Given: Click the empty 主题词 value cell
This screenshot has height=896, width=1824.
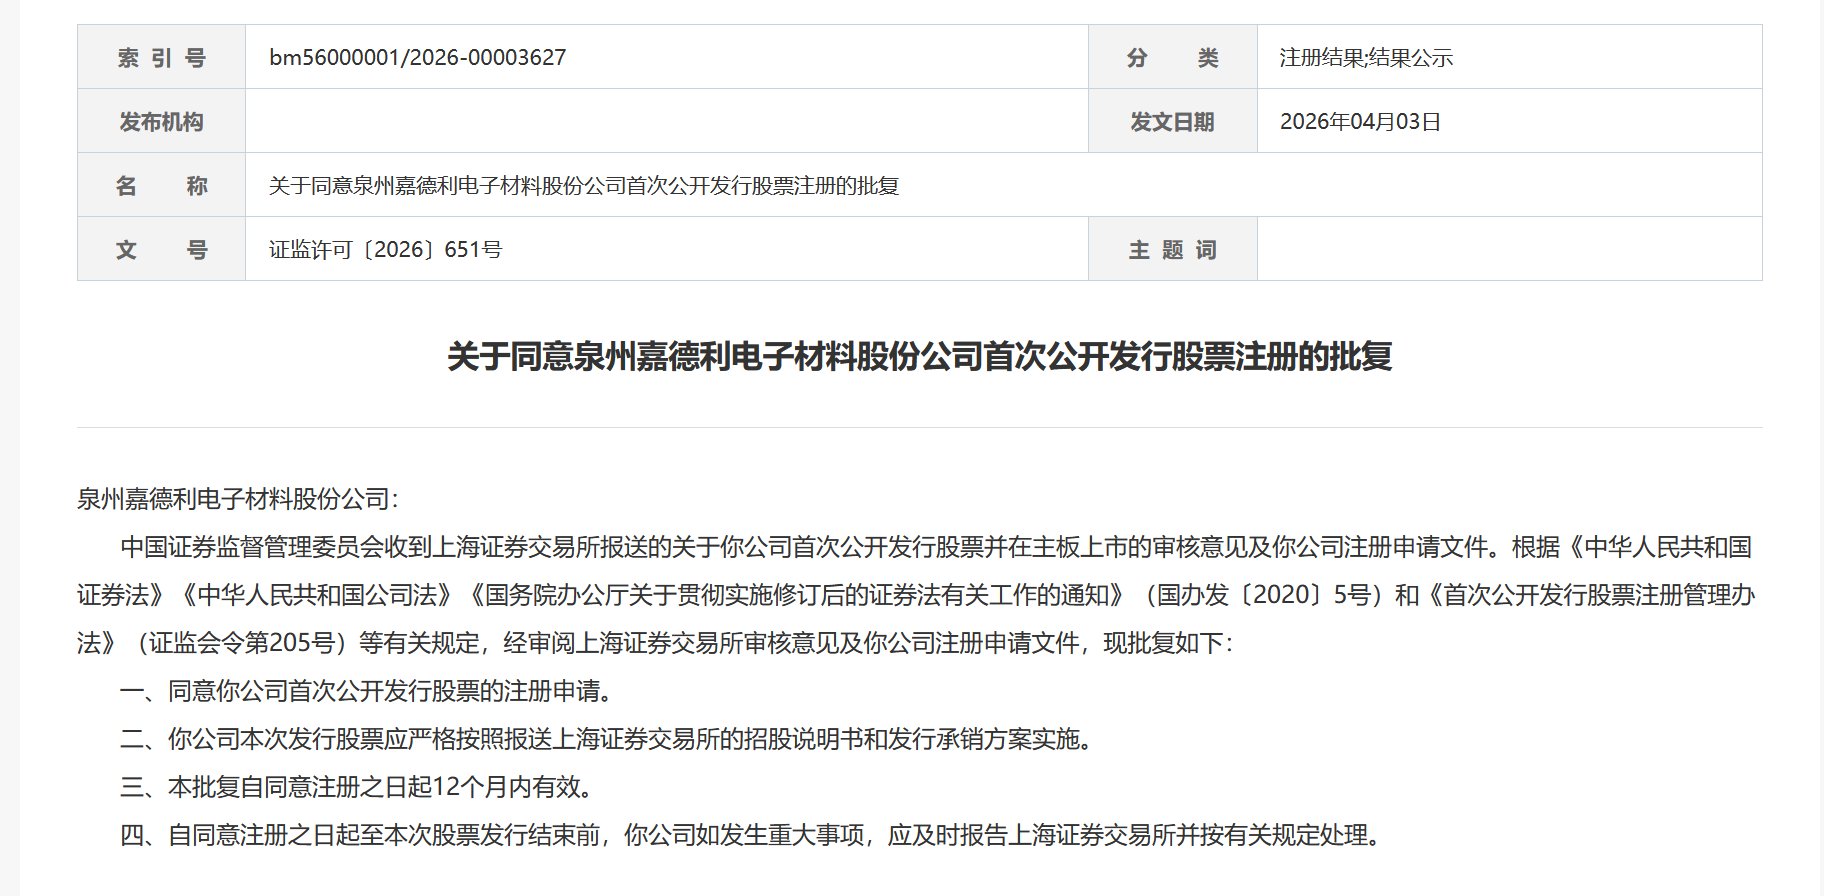Looking at the screenshot, I should (x=1508, y=250).
